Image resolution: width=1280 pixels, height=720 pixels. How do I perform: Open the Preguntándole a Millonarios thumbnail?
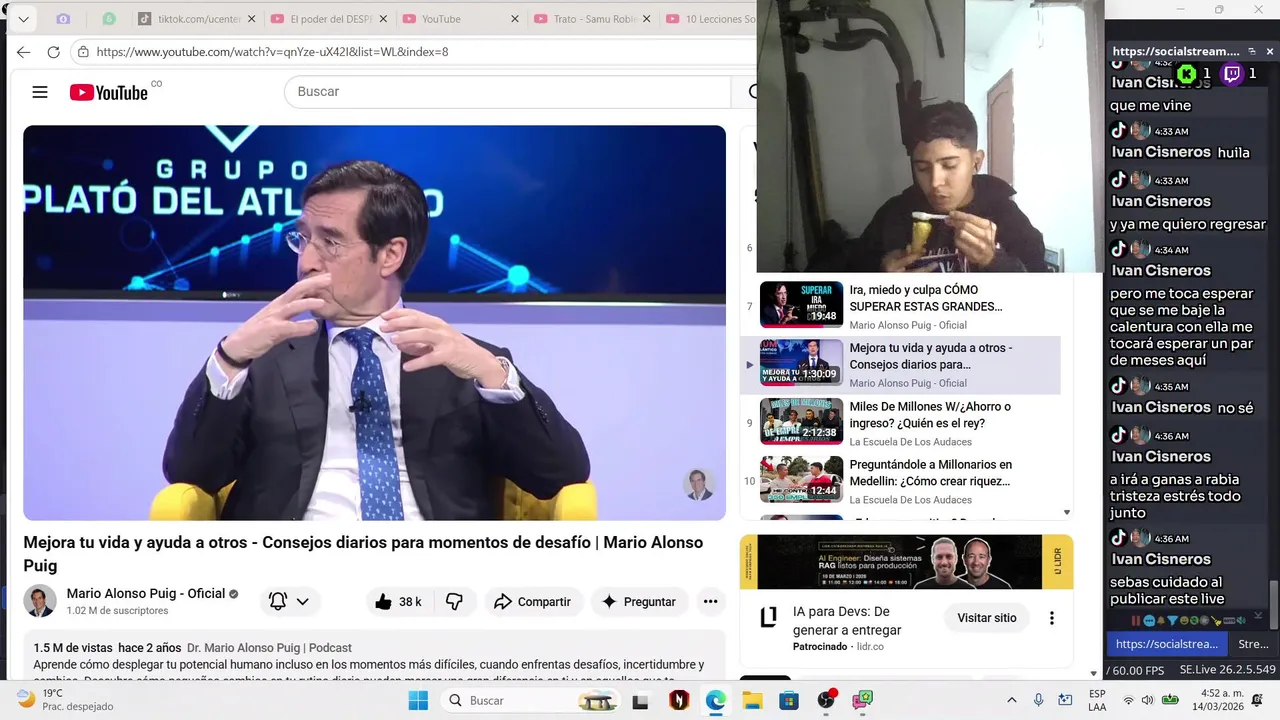(801, 479)
